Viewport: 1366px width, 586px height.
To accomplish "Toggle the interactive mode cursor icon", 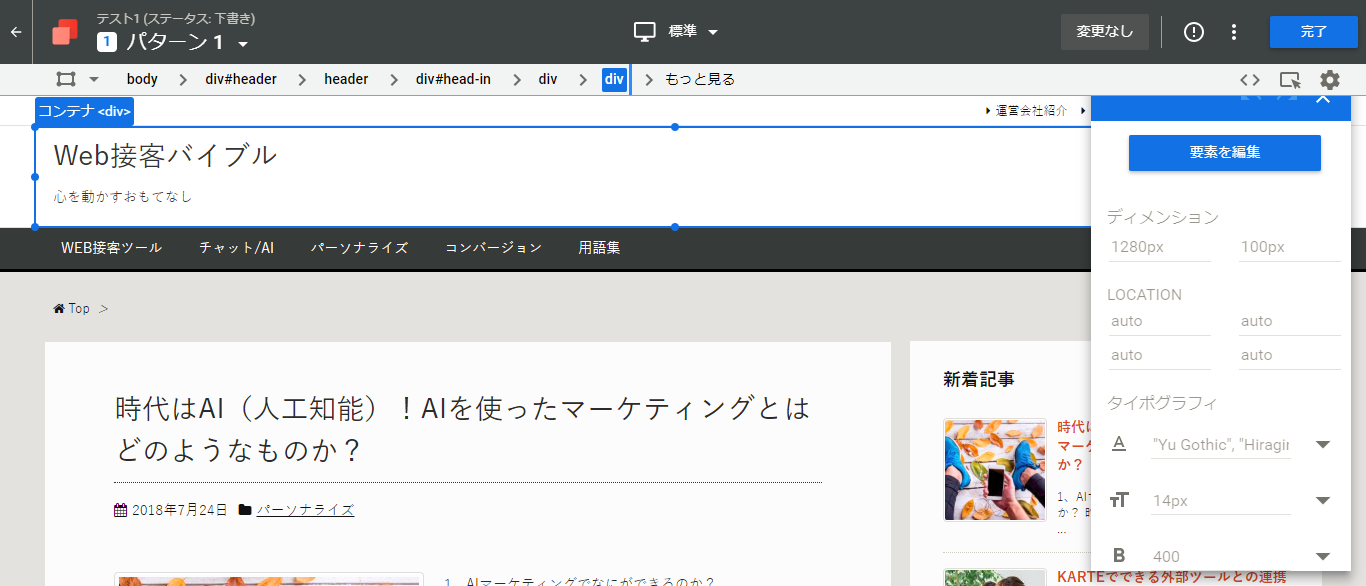I will 1290,80.
